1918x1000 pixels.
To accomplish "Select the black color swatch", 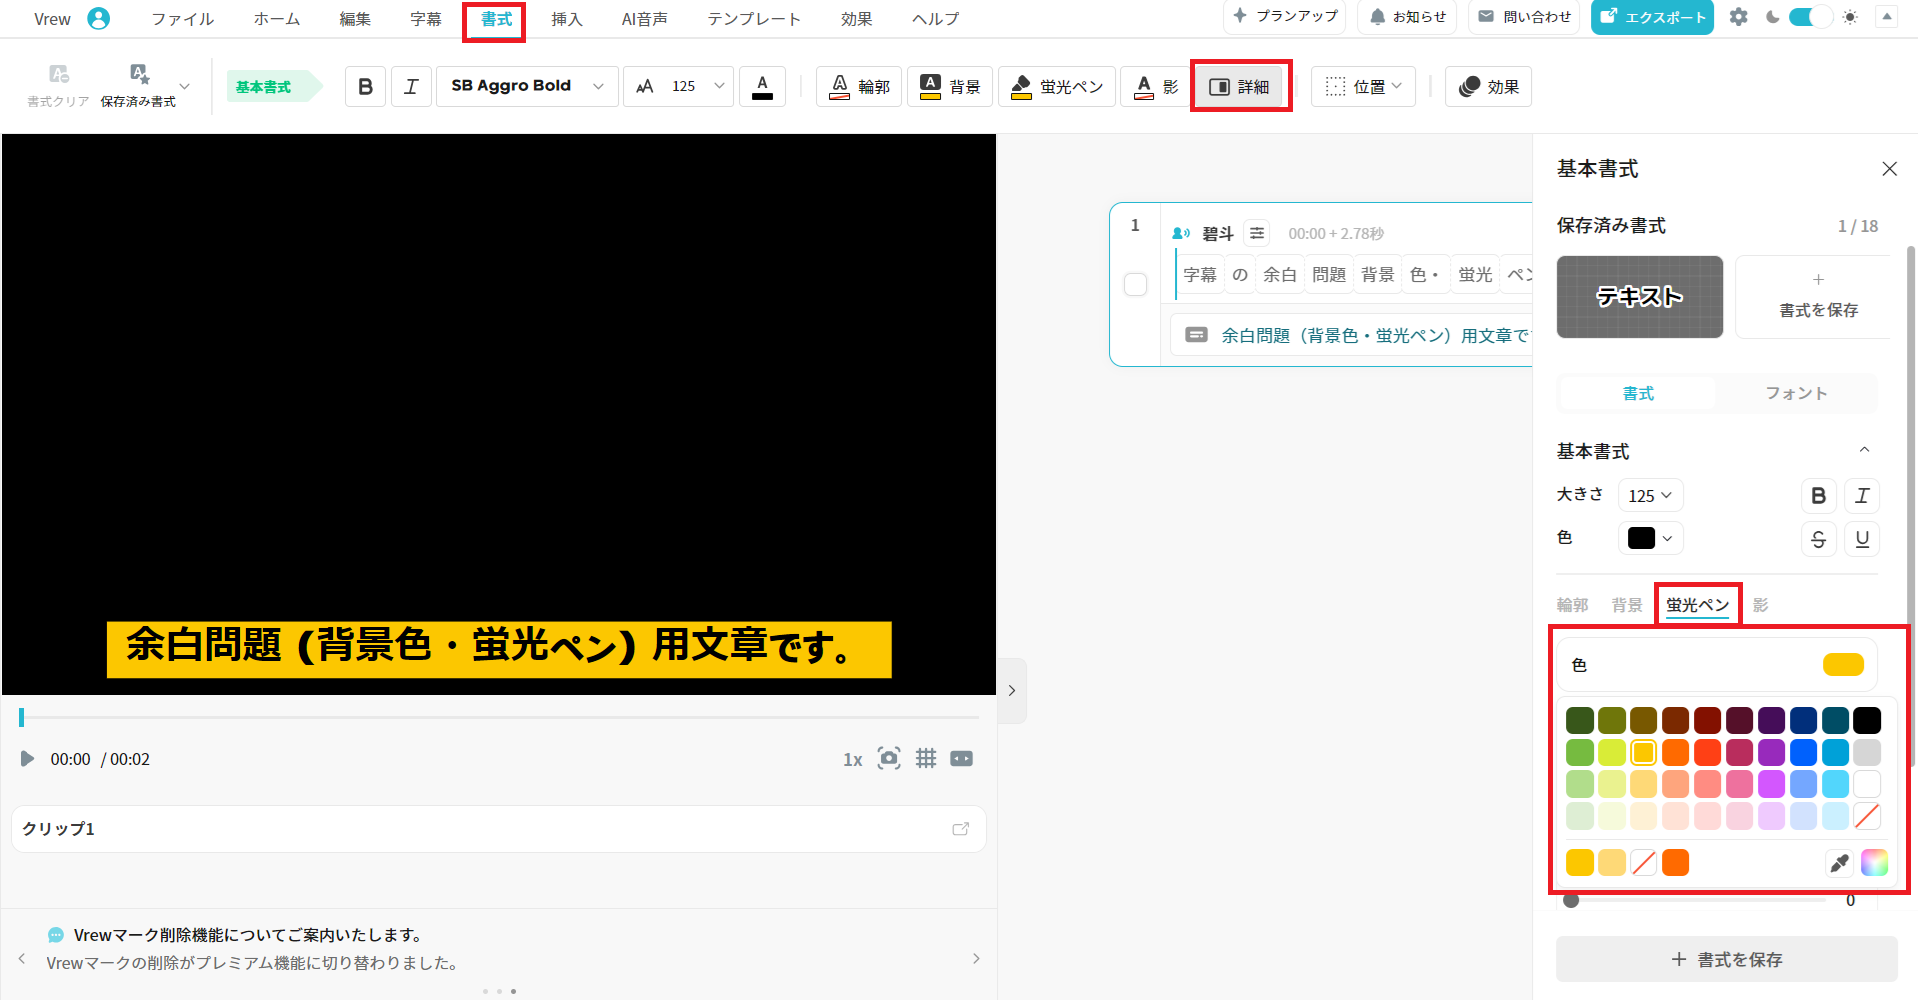I will tap(1867, 720).
